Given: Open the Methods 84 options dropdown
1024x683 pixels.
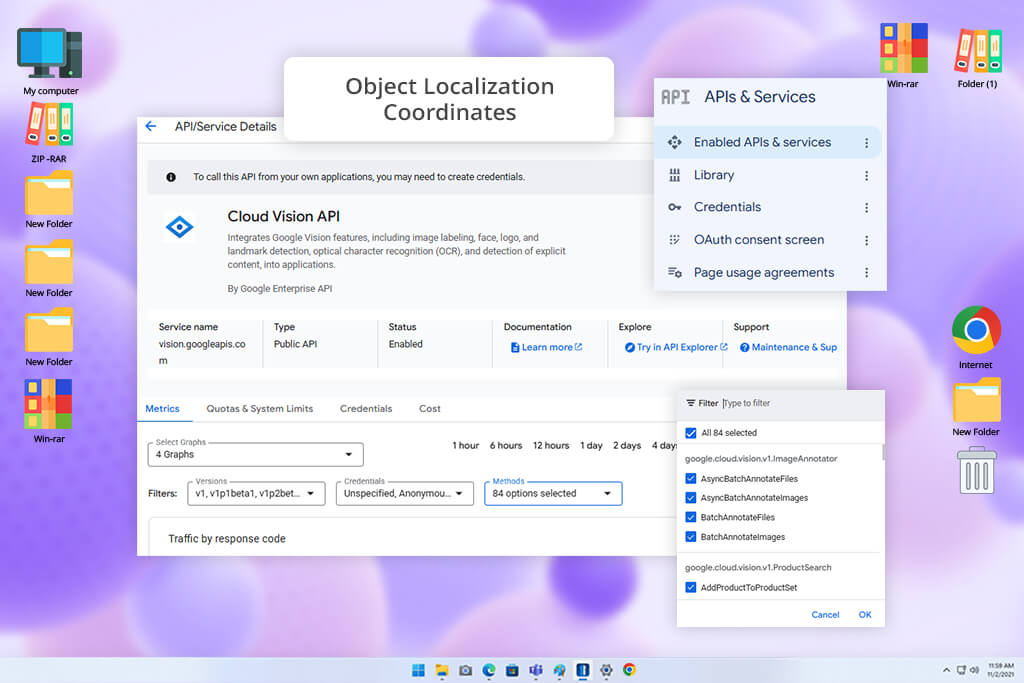Looking at the screenshot, I should (x=553, y=494).
